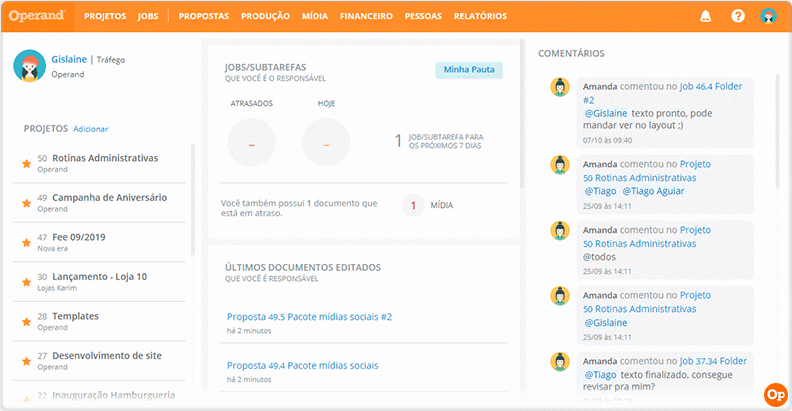This screenshot has width=792, height=411.
Task: Open project 30 Lançamento - Loja 10
Action: [100, 277]
